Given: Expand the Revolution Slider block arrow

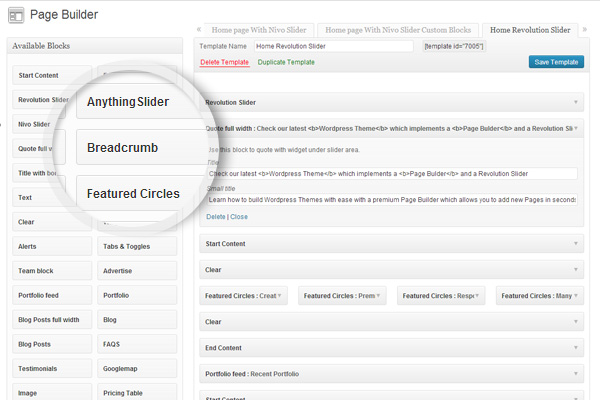Looking at the screenshot, I should 576,102.
